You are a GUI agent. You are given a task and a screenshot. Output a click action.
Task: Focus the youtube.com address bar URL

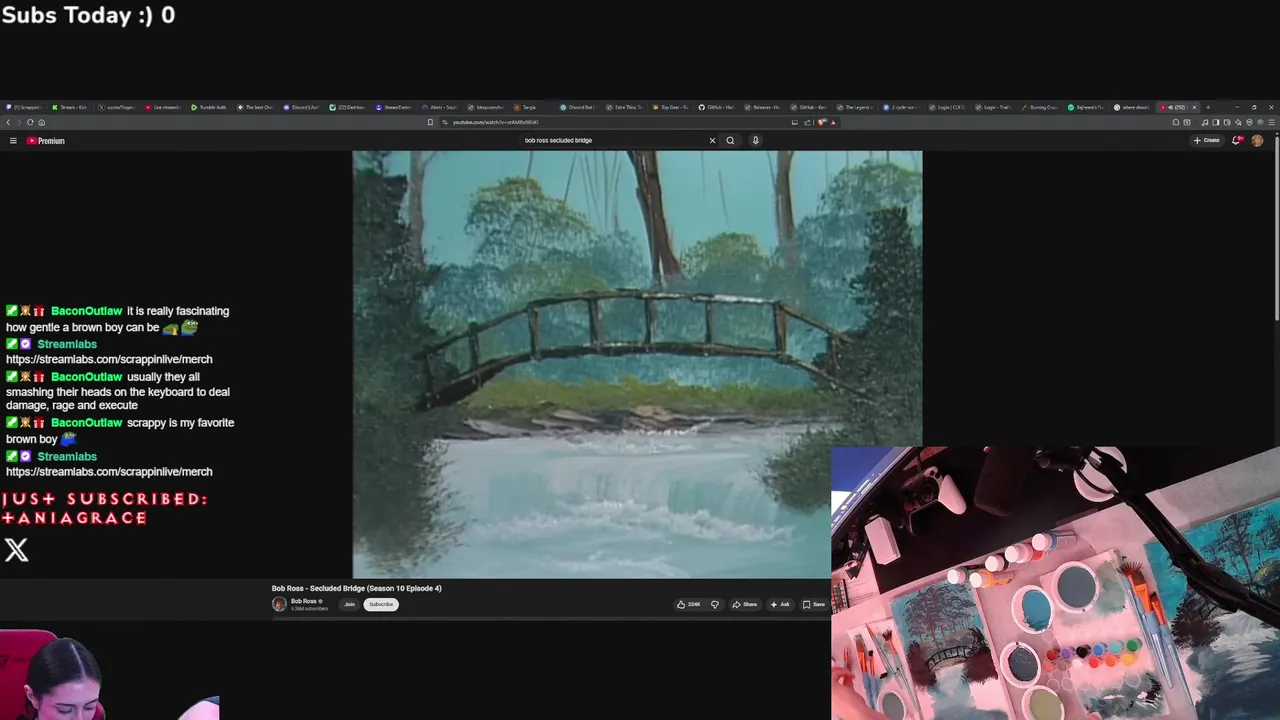[495, 122]
